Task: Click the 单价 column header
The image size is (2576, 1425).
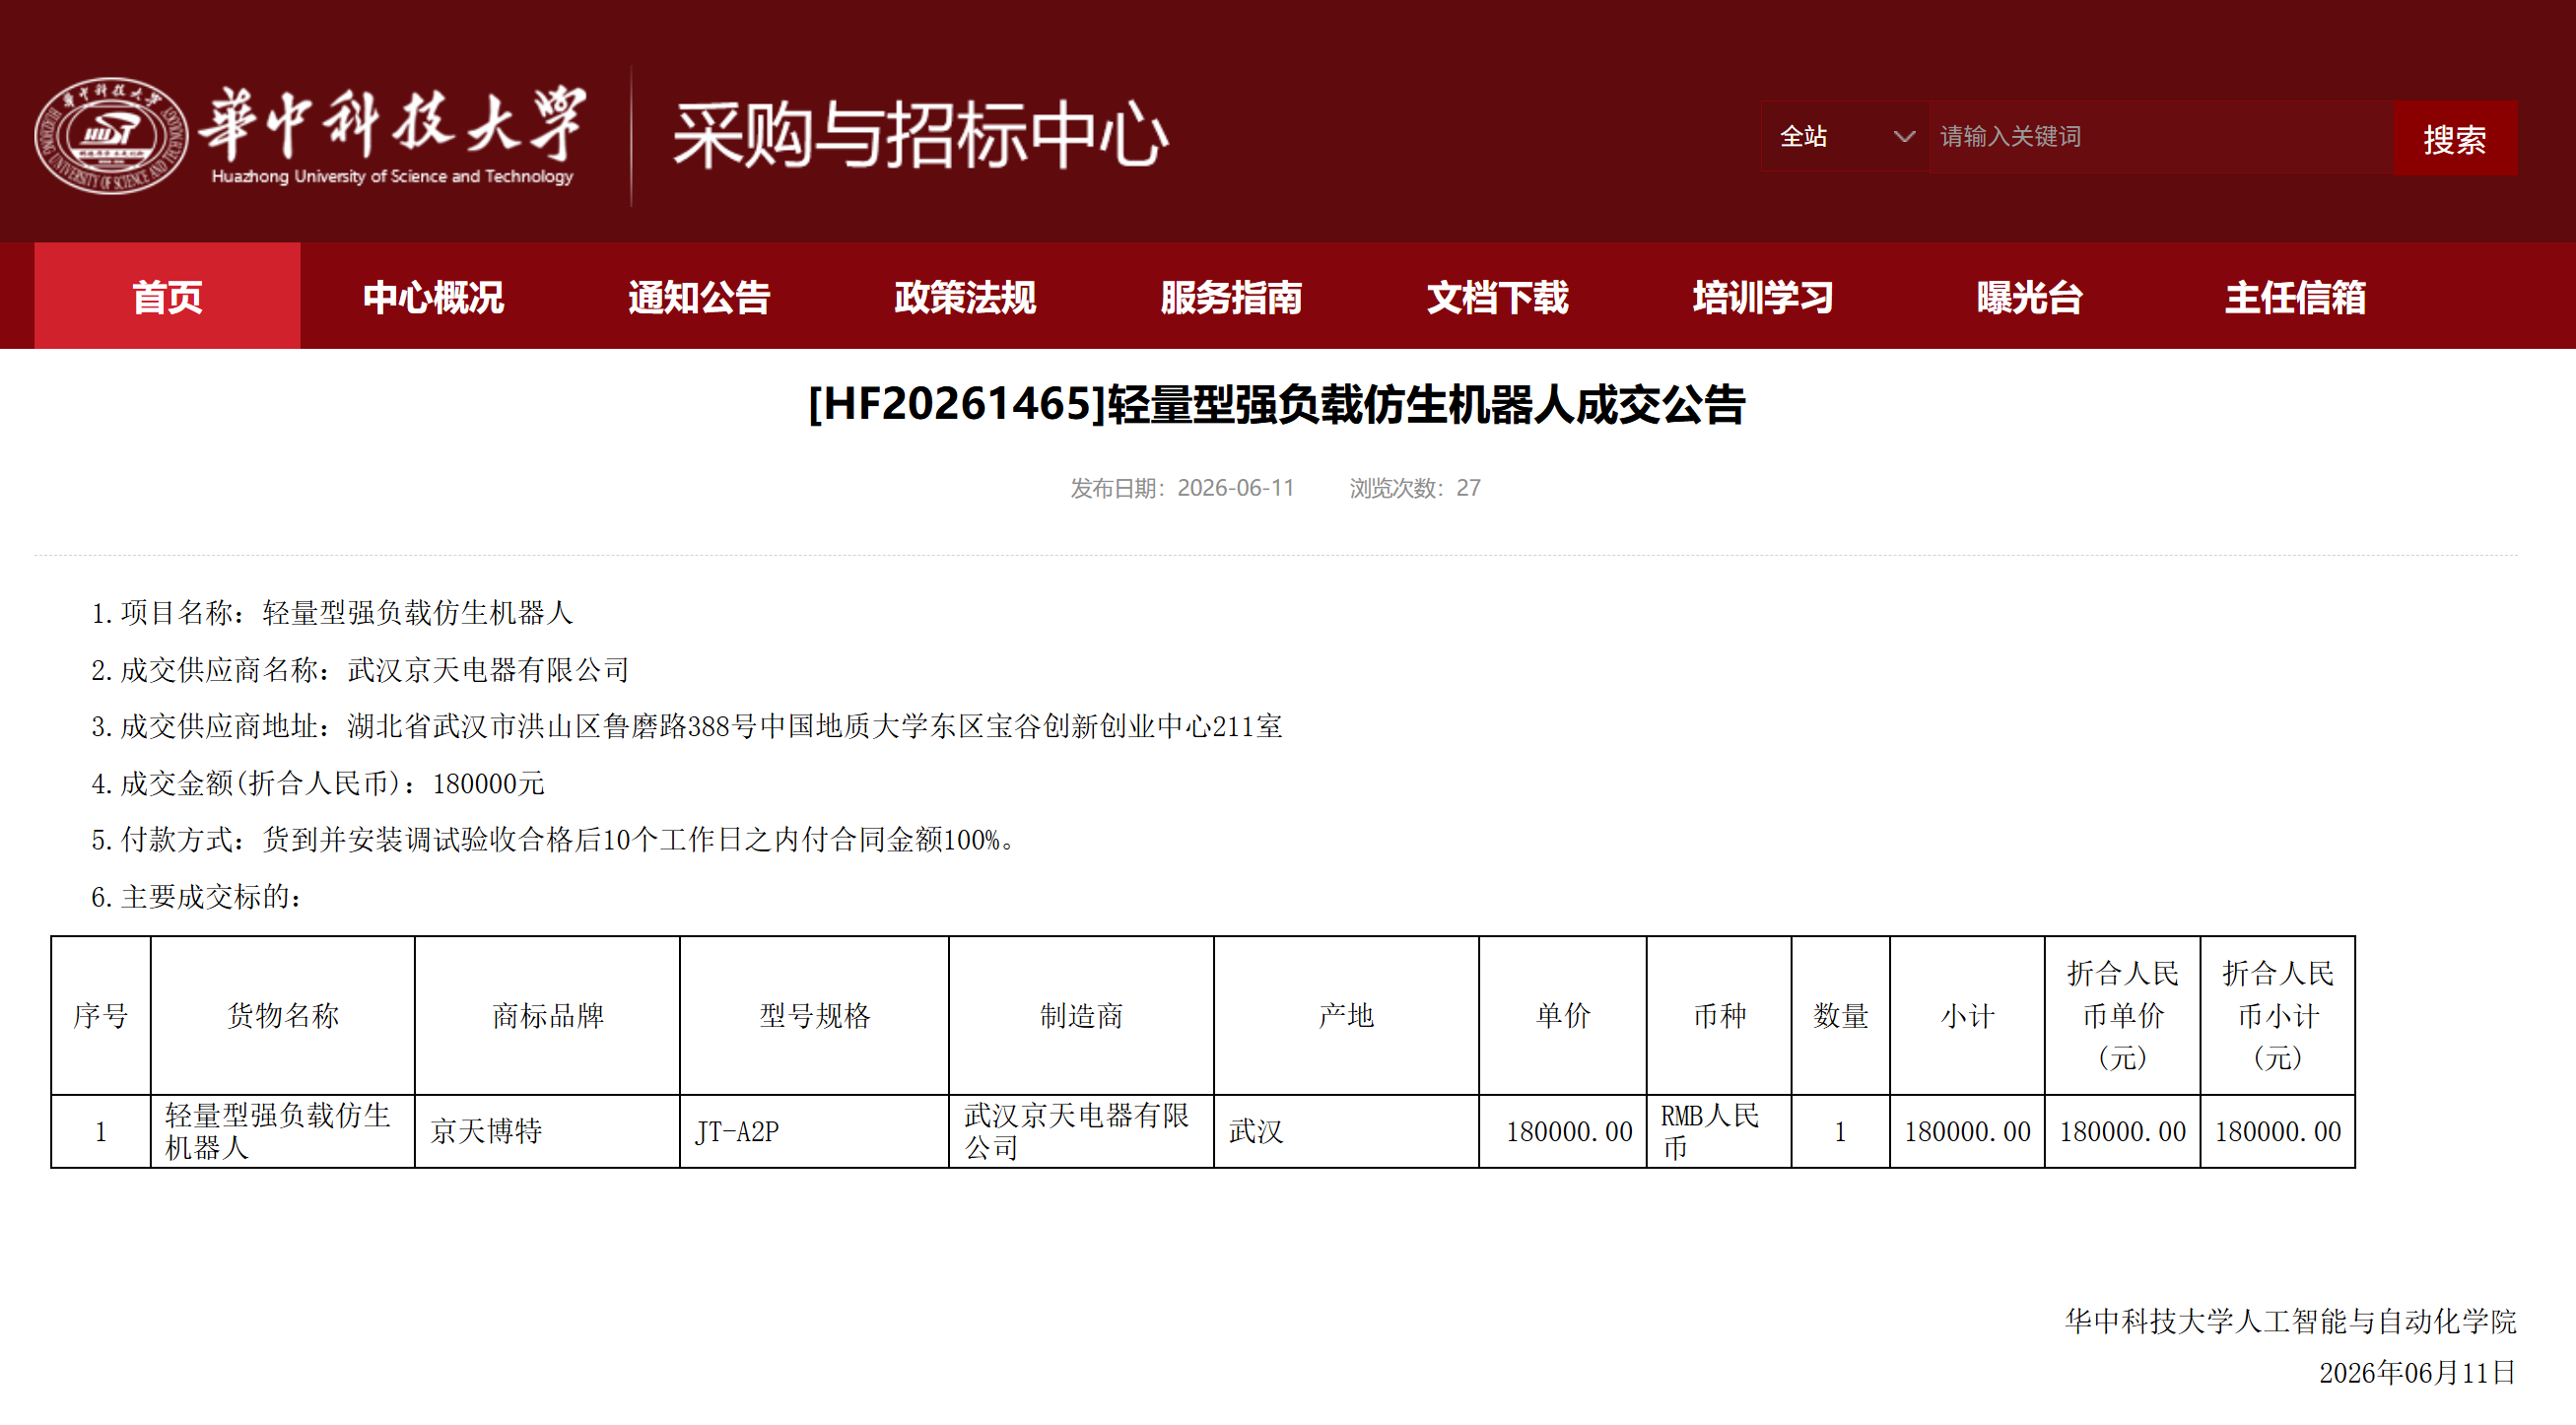Action: pos(1563,1016)
